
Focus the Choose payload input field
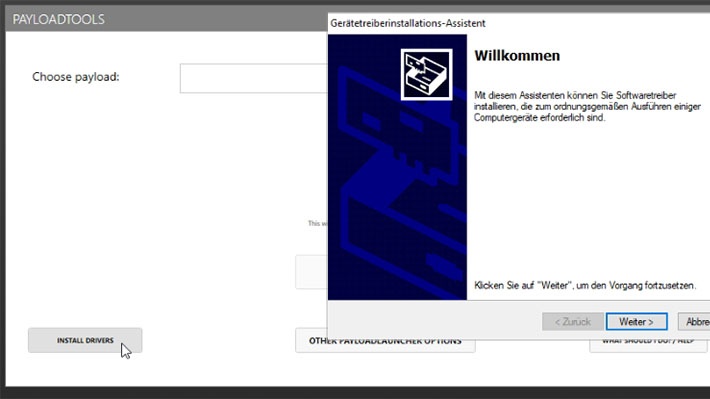[x=254, y=78]
